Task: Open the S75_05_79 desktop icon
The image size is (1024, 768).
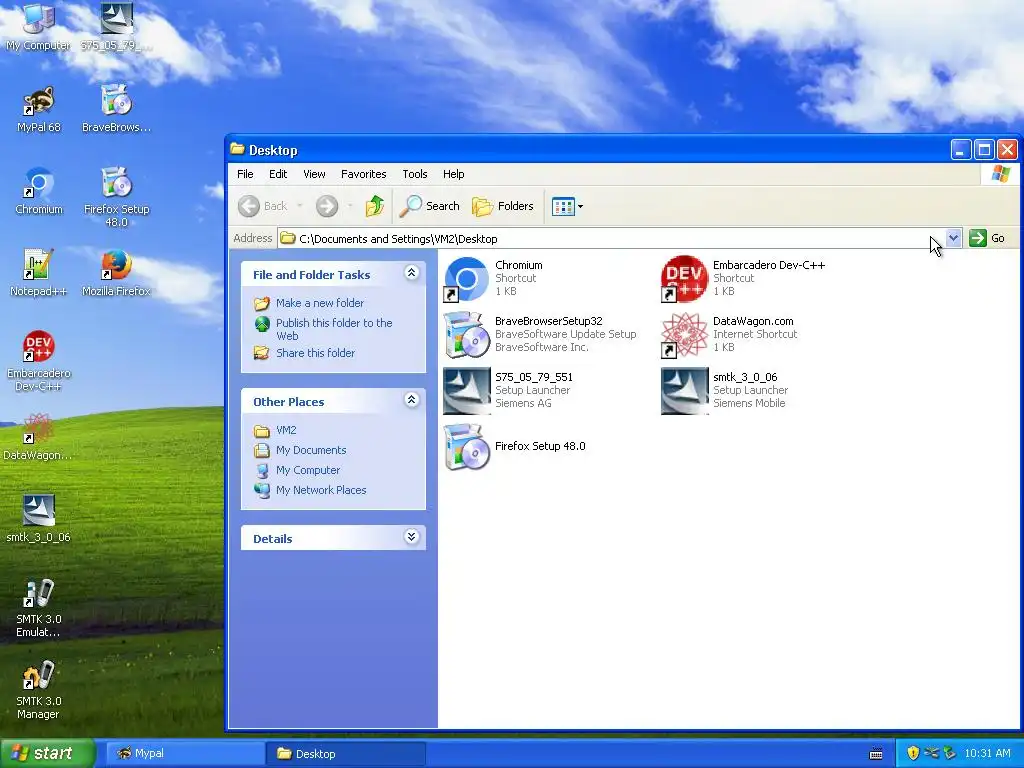Action: [x=116, y=26]
